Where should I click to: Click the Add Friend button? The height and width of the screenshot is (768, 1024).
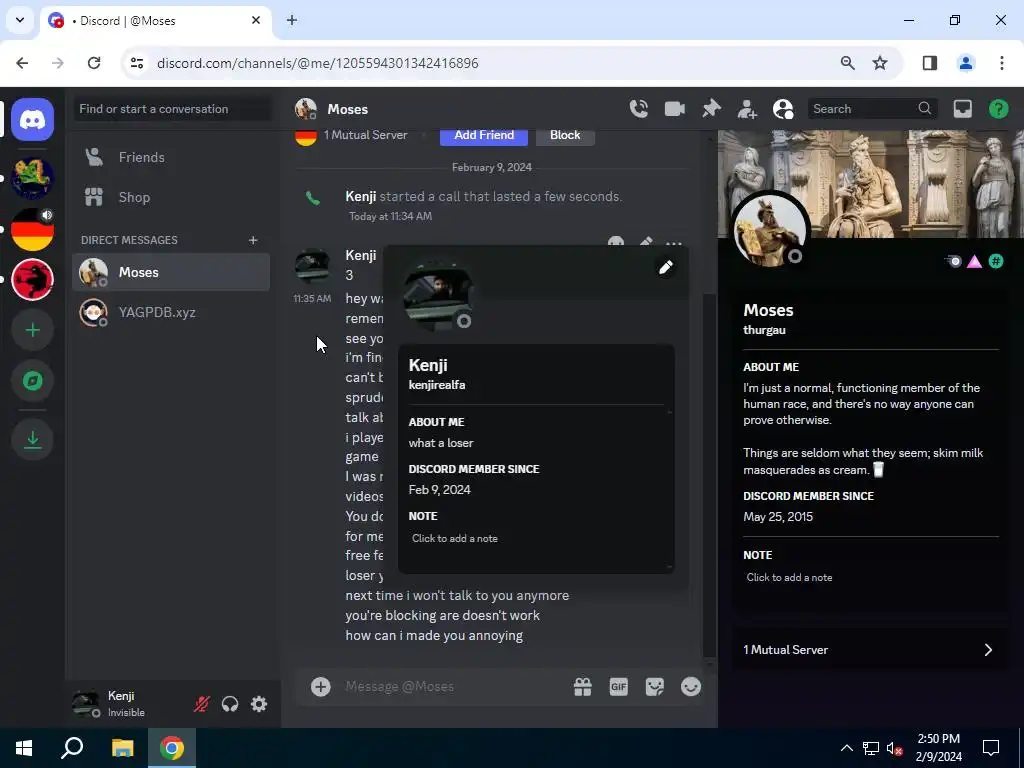coord(484,135)
